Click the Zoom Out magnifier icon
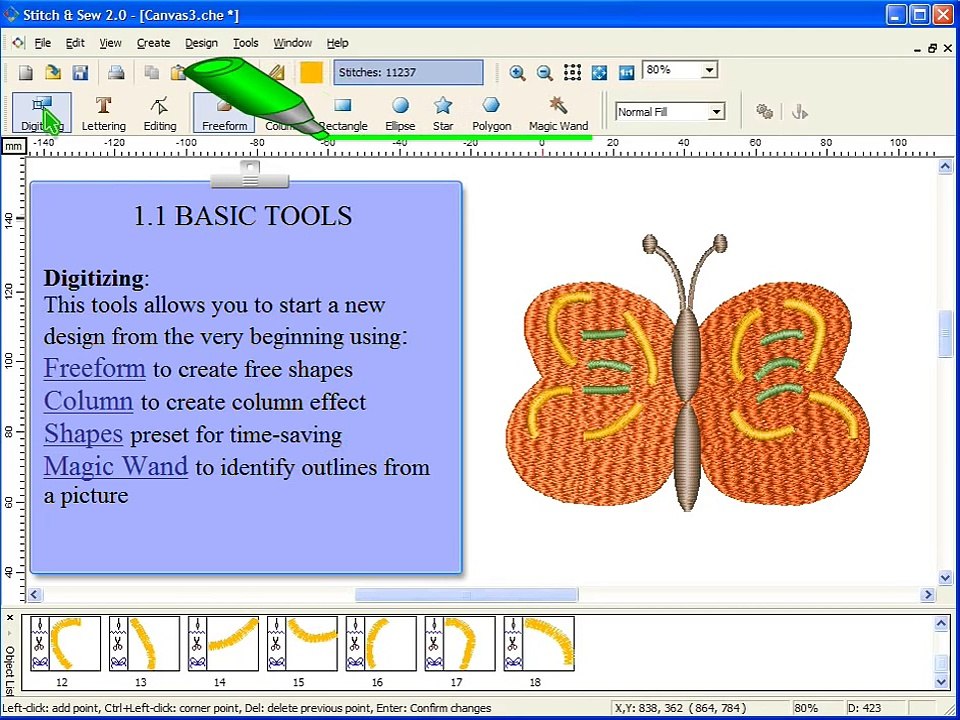Image resolution: width=960 pixels, height=720 pixels. coord(544,73)
